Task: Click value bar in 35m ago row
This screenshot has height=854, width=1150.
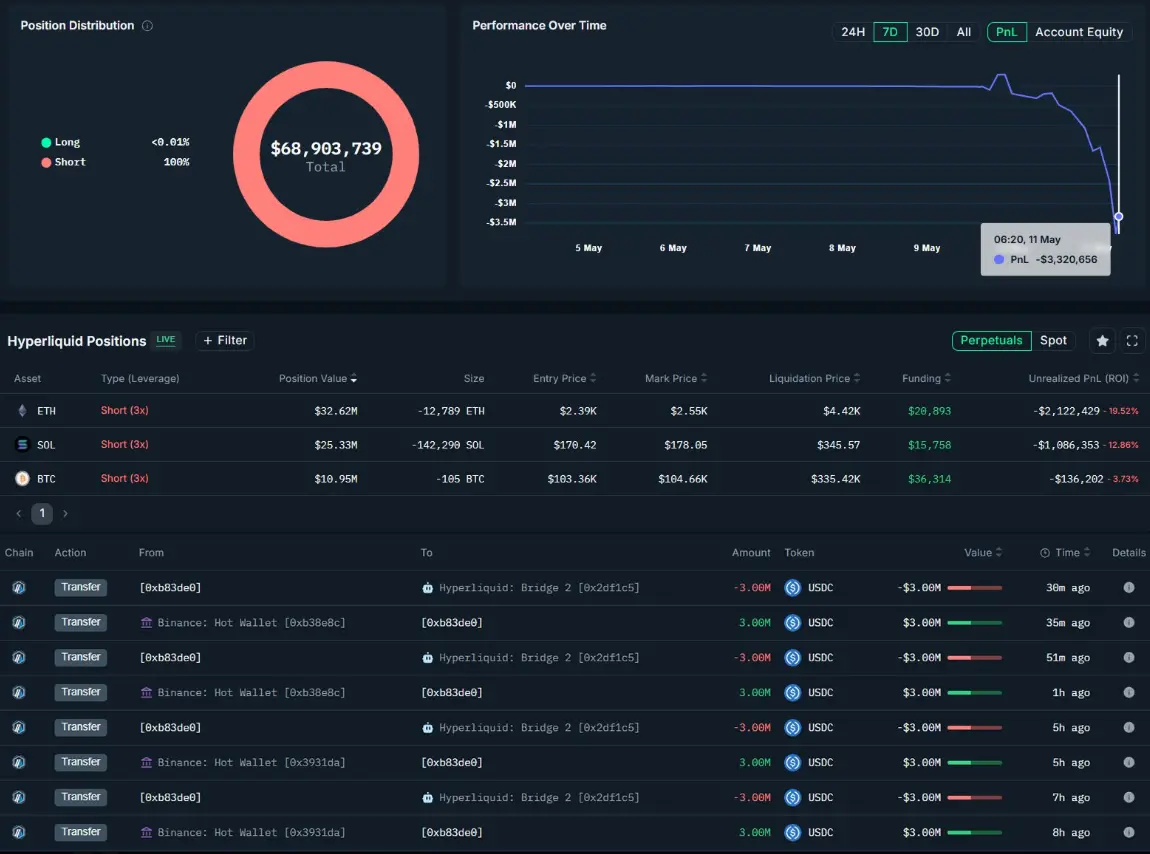Action: 974,622
